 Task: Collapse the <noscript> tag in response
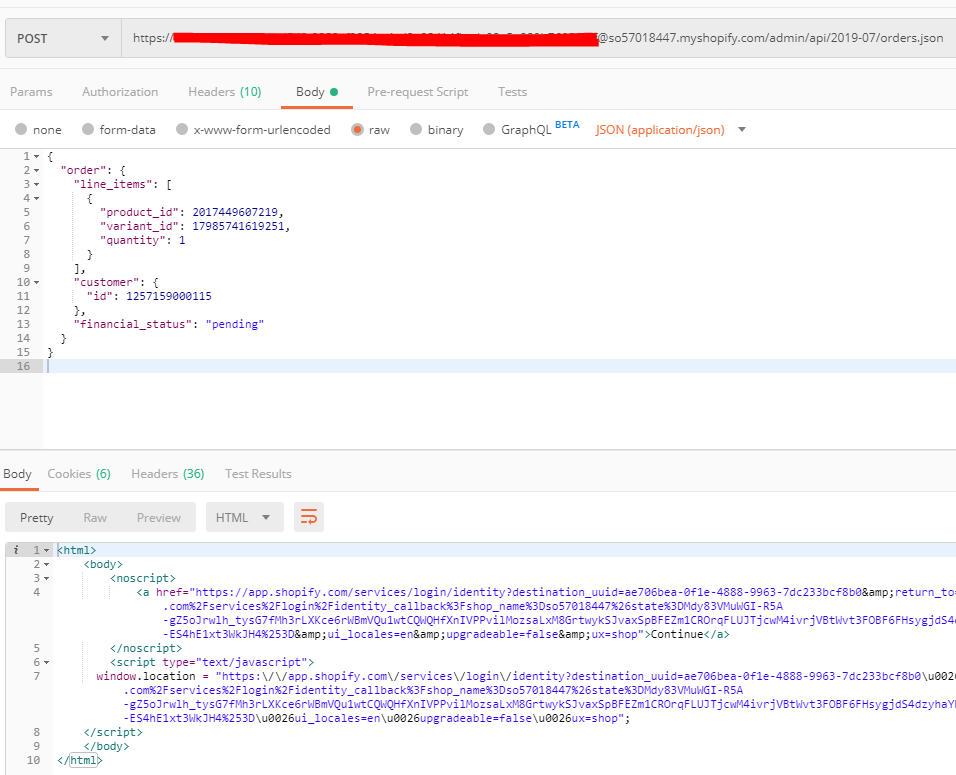tap(46, 579)
